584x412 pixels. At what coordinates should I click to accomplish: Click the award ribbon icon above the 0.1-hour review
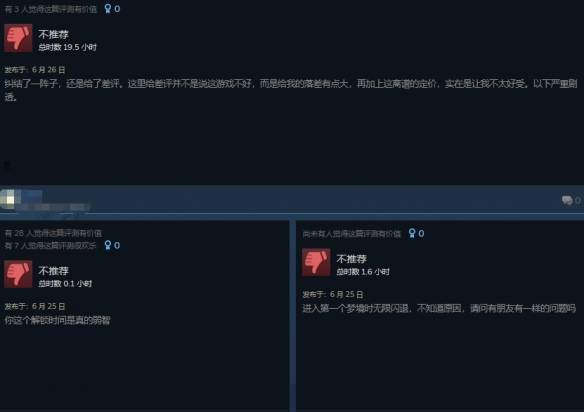(x=108, y=245)
